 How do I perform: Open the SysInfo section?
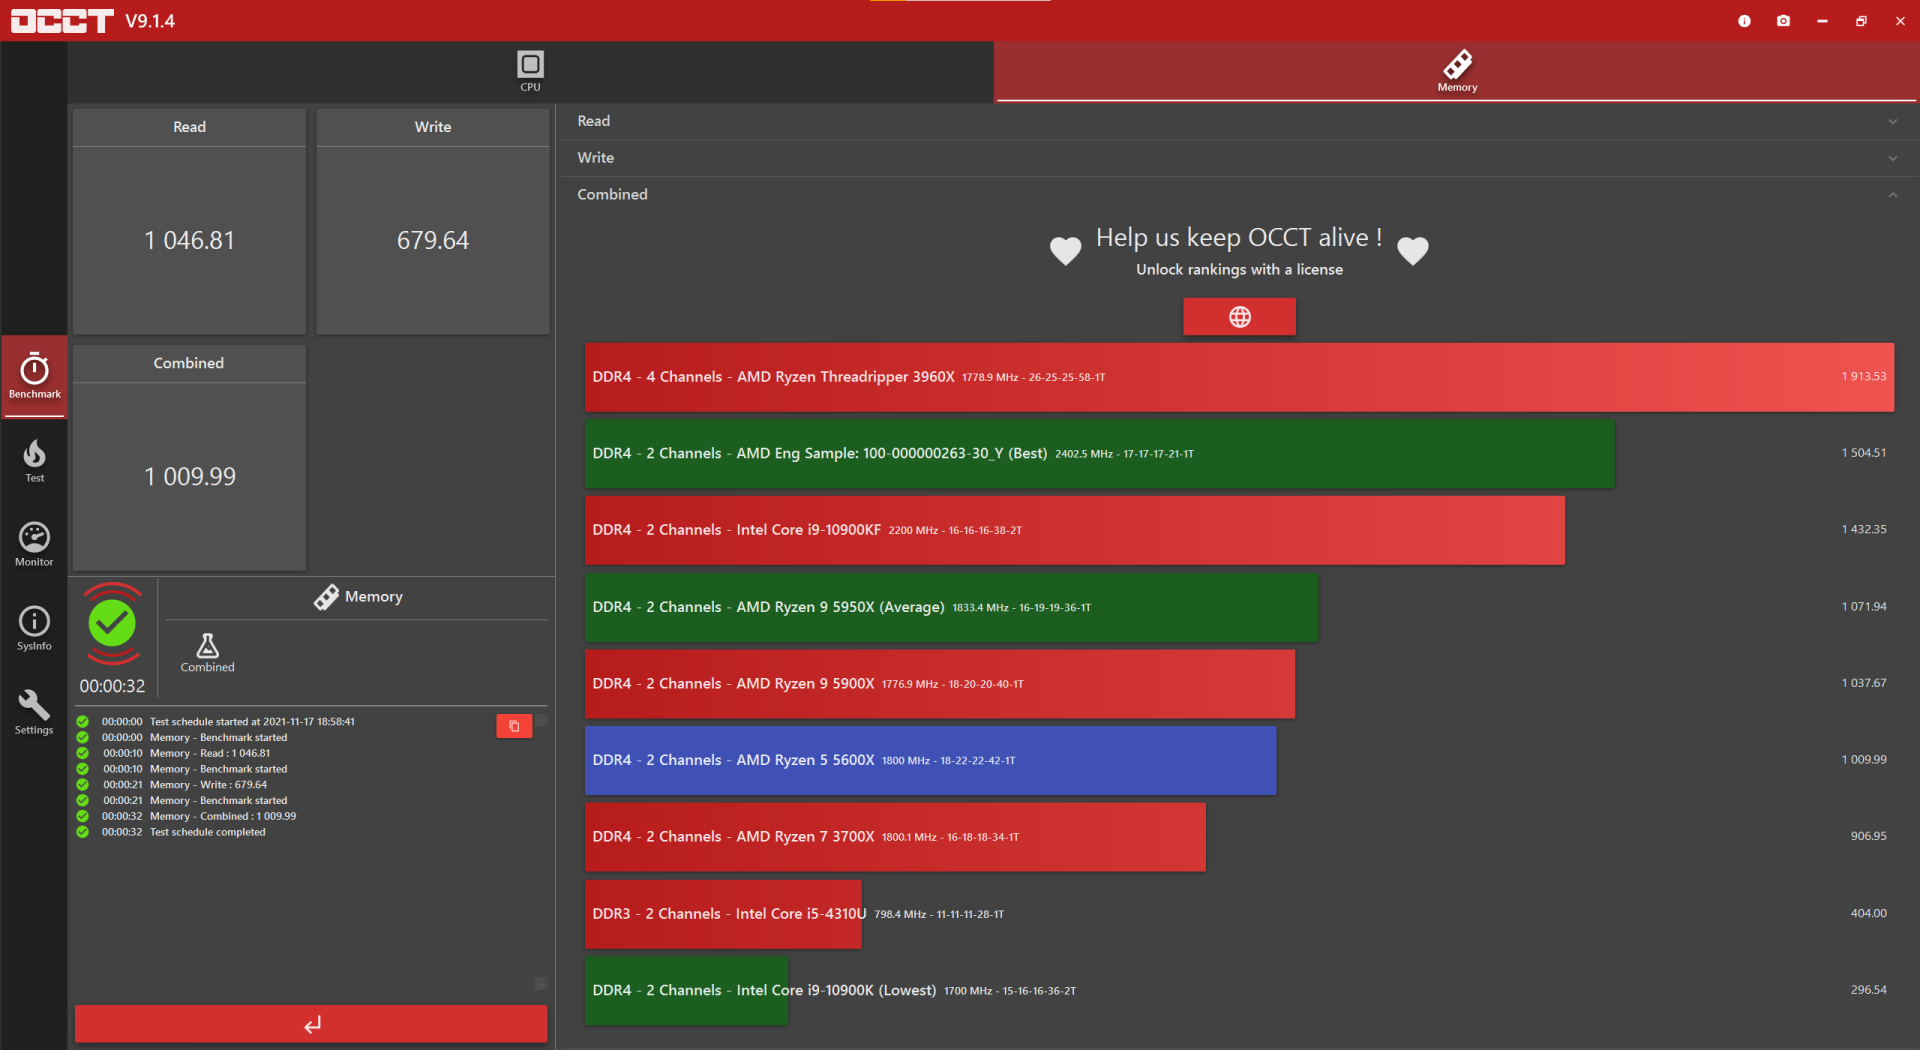[x=34, y=629]
